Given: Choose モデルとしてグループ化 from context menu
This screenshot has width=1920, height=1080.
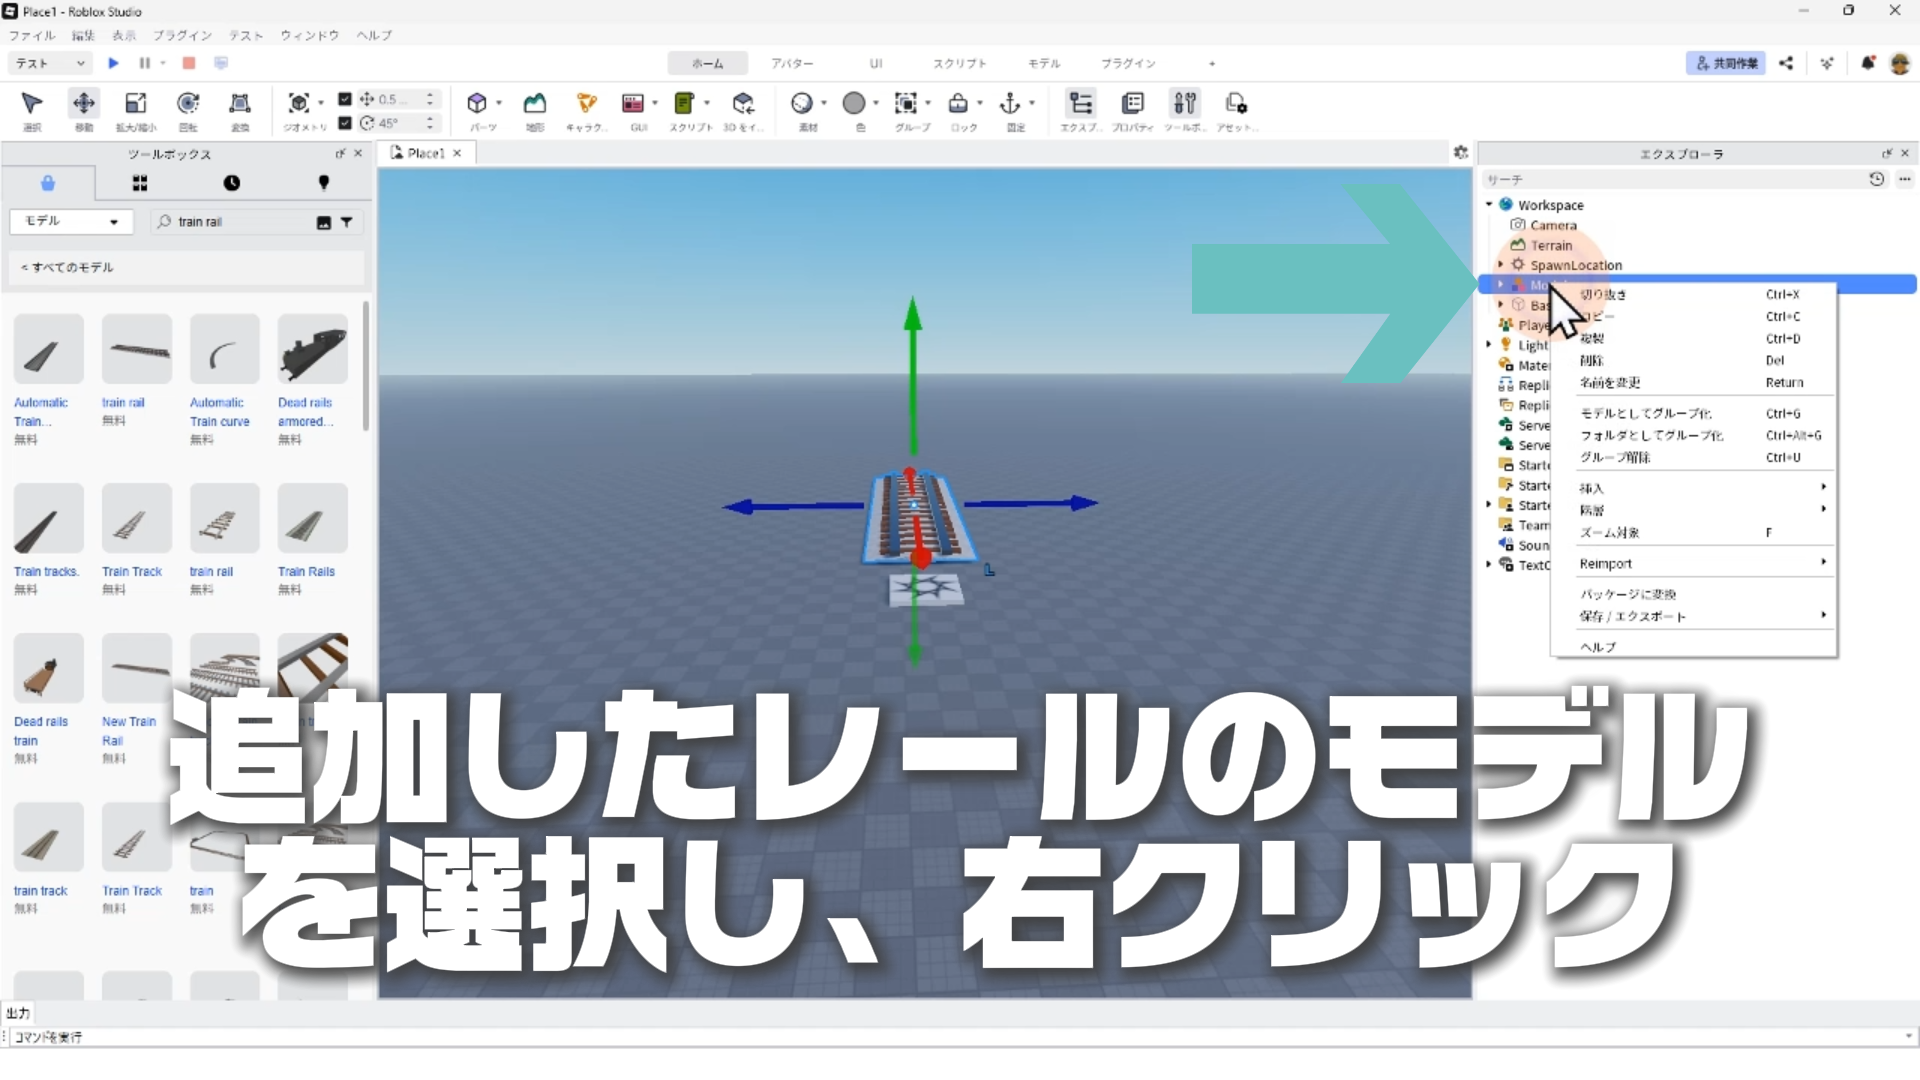Looking at the screenshot, I should pyautogui.click(x=1645, y=413).
